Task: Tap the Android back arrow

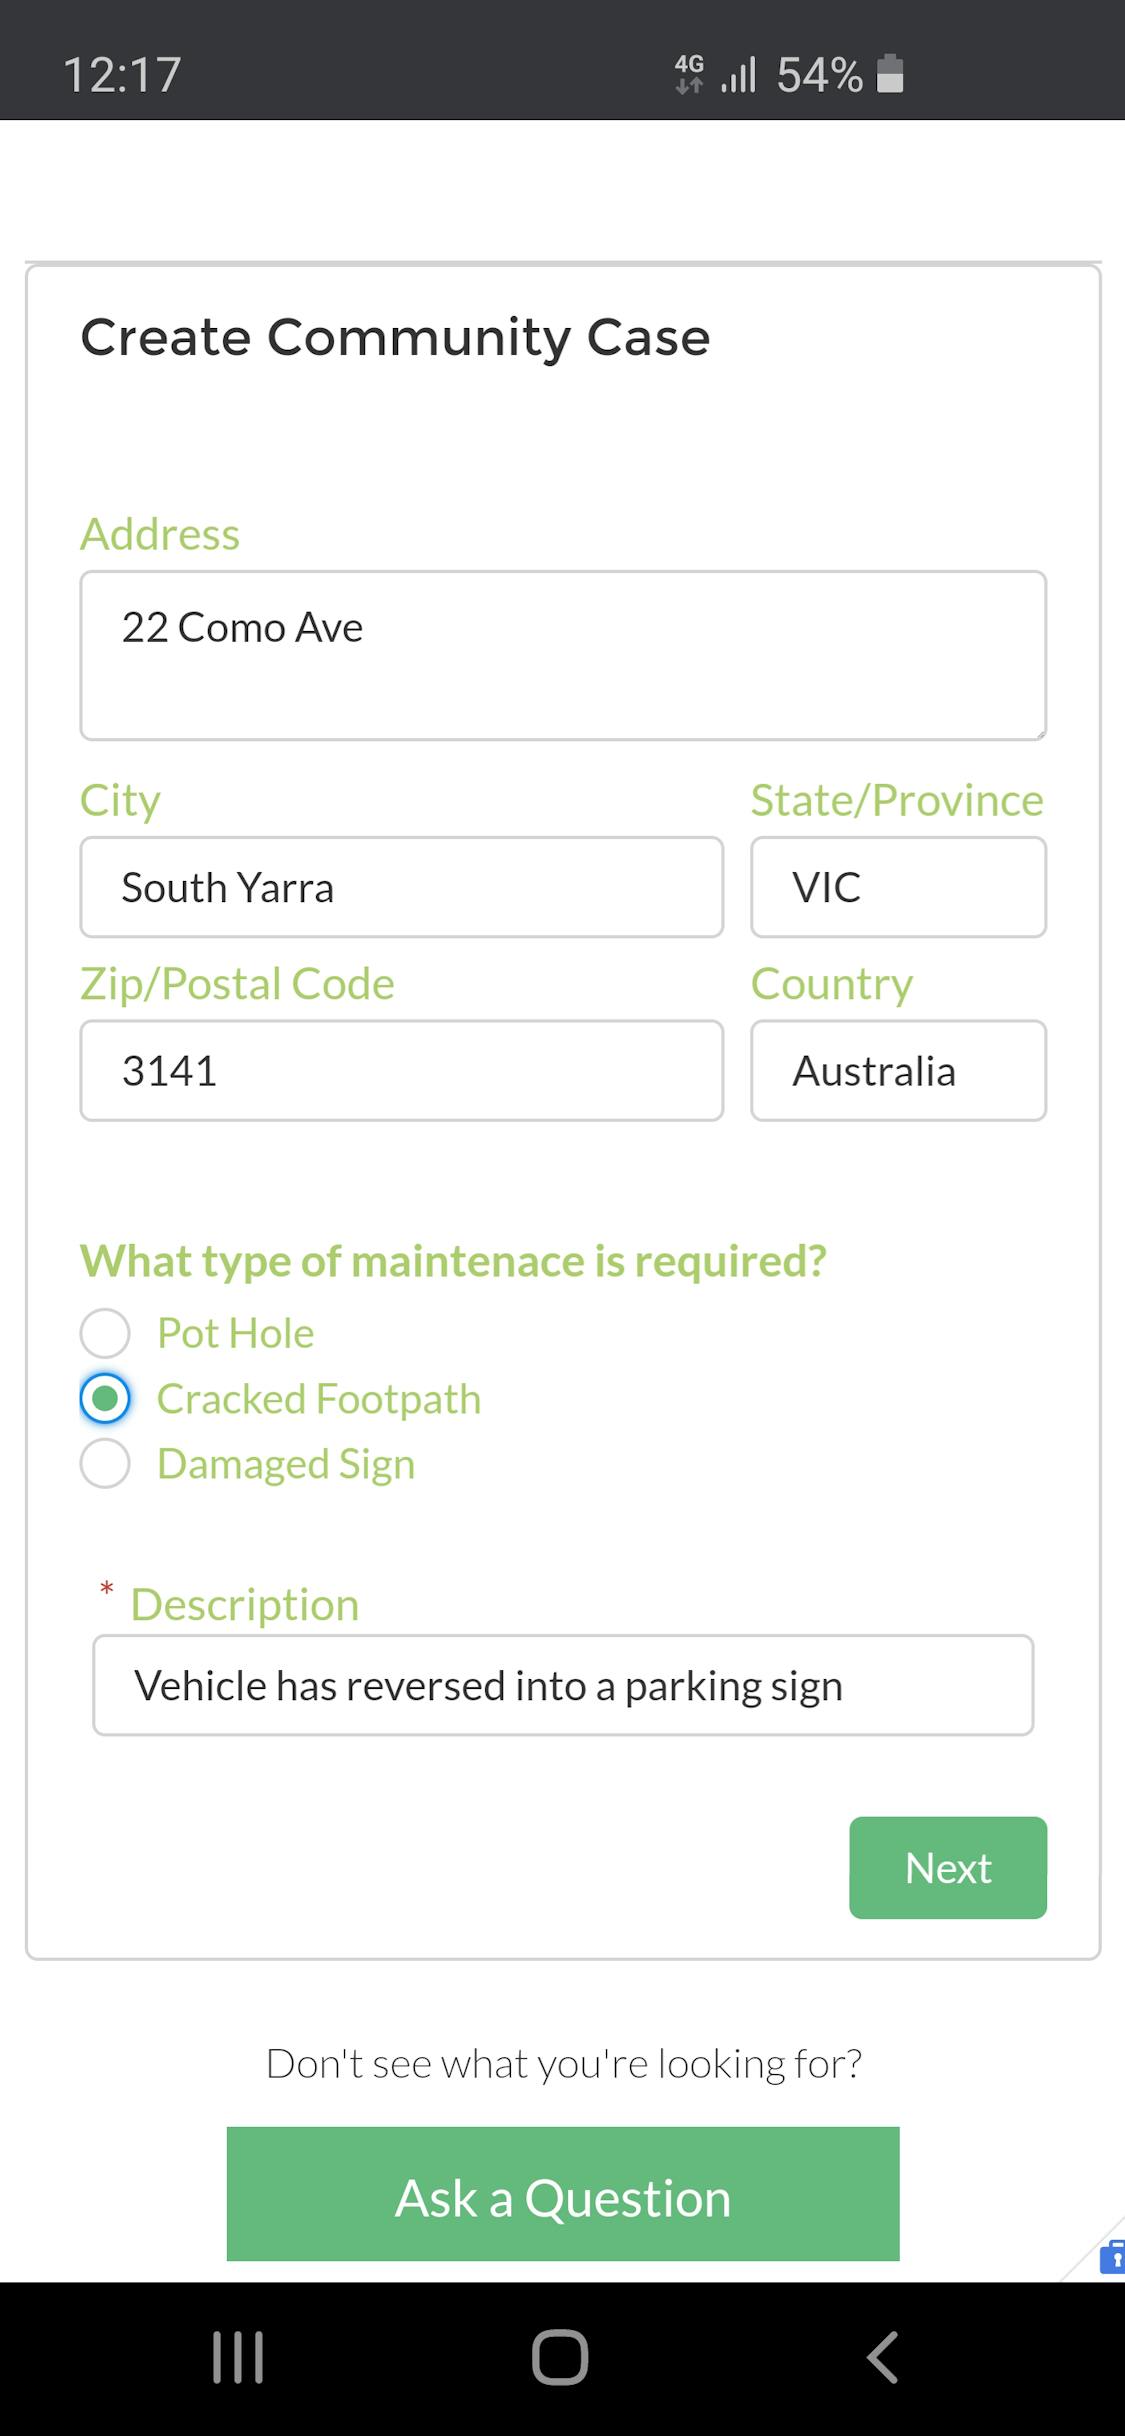Action: pos(882,2357)
